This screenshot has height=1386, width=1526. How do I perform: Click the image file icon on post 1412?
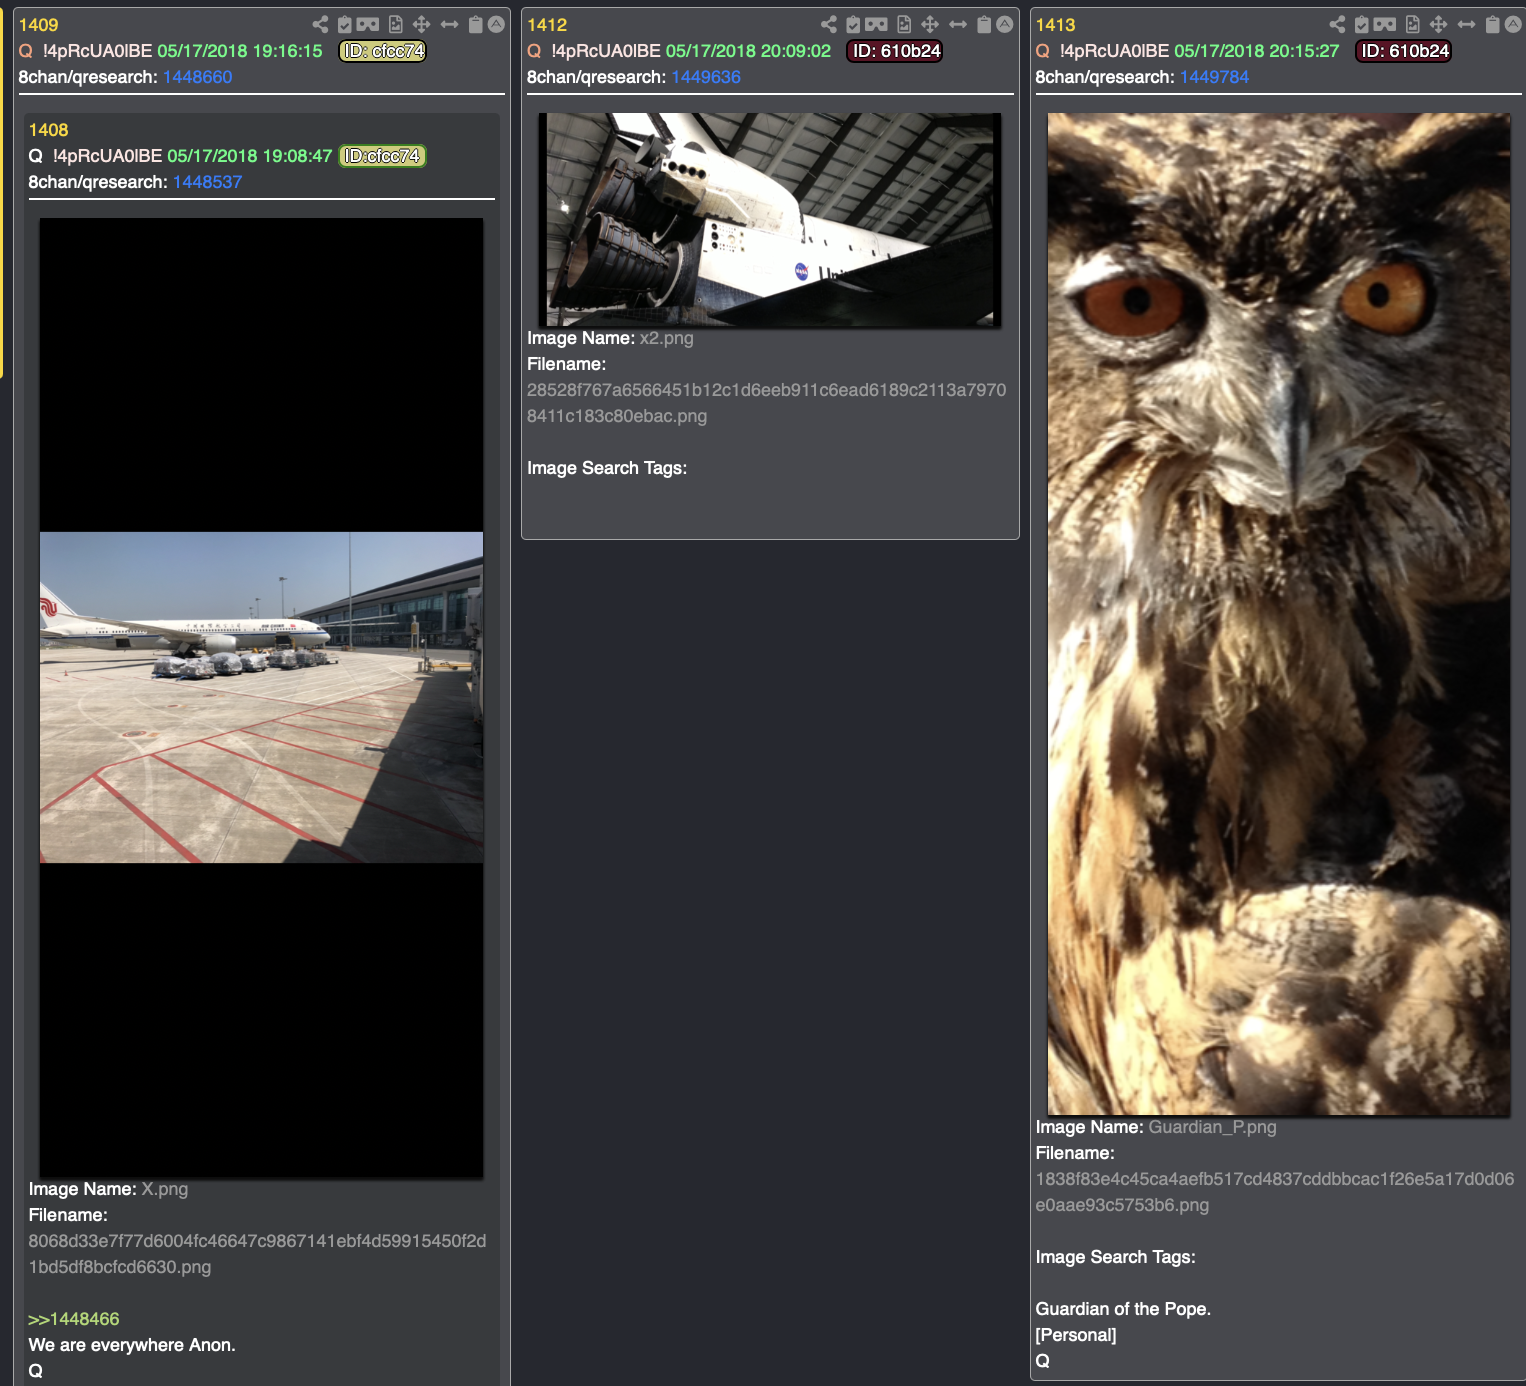pos(905,24)
